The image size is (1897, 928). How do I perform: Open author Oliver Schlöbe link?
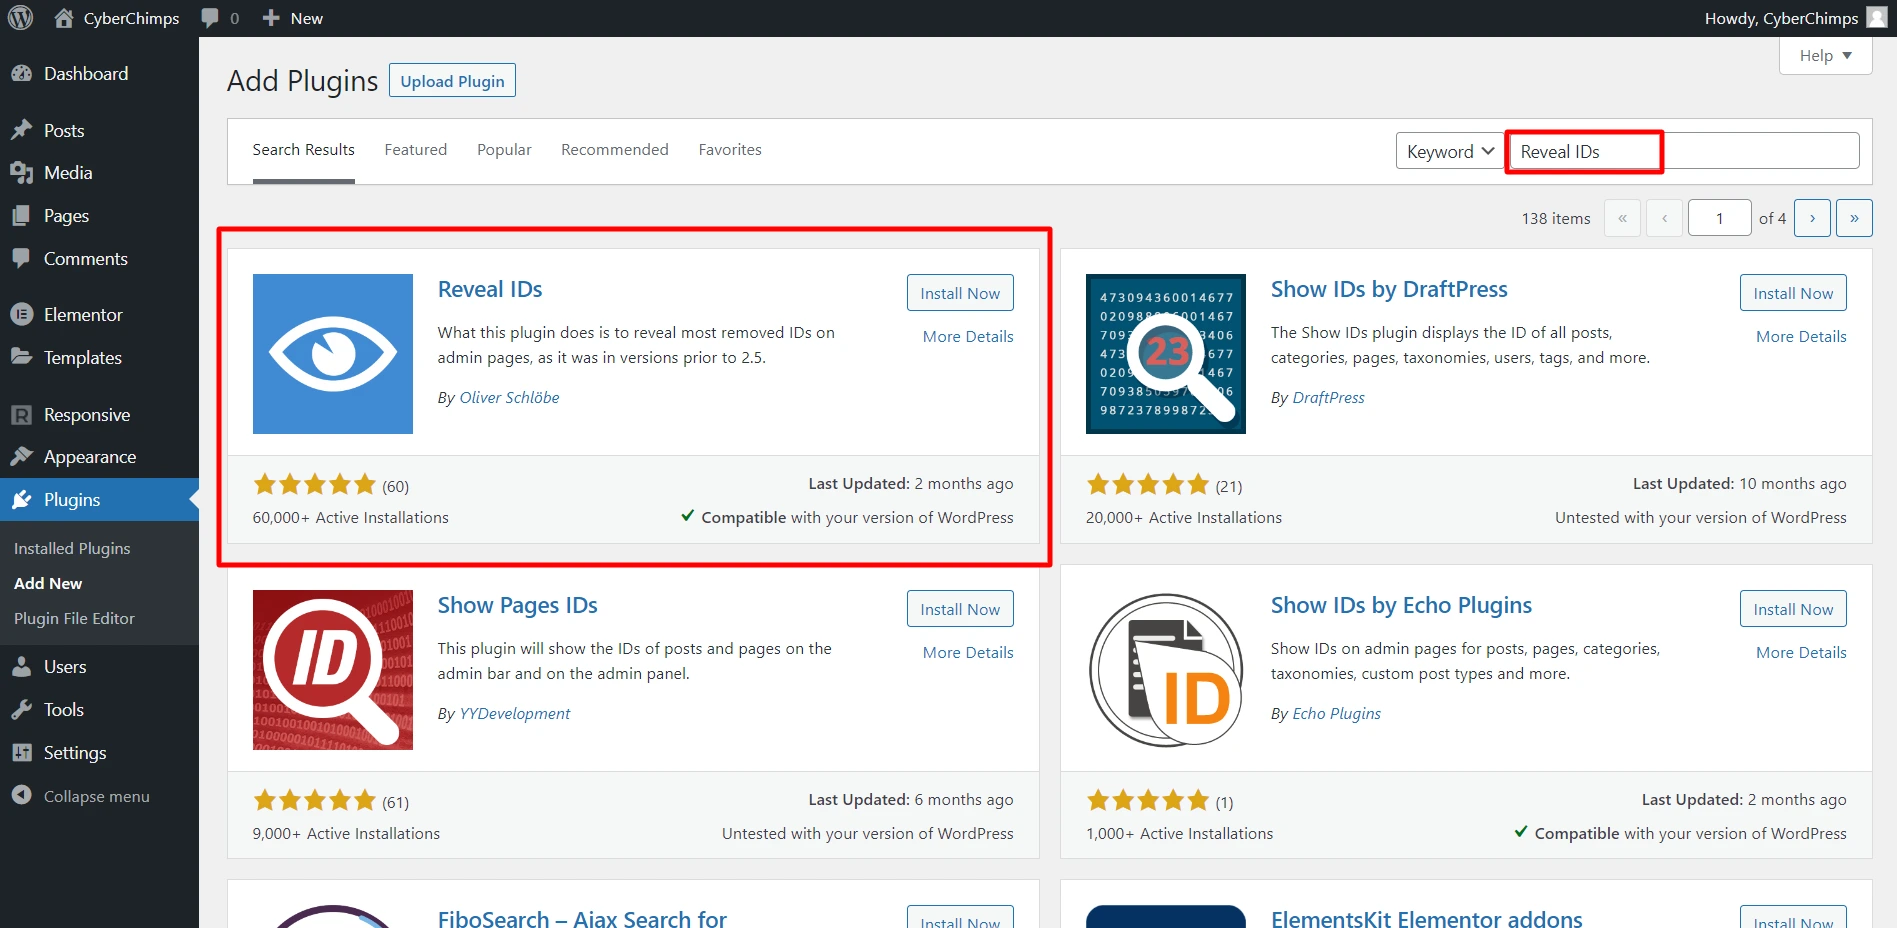coord(509,398)
